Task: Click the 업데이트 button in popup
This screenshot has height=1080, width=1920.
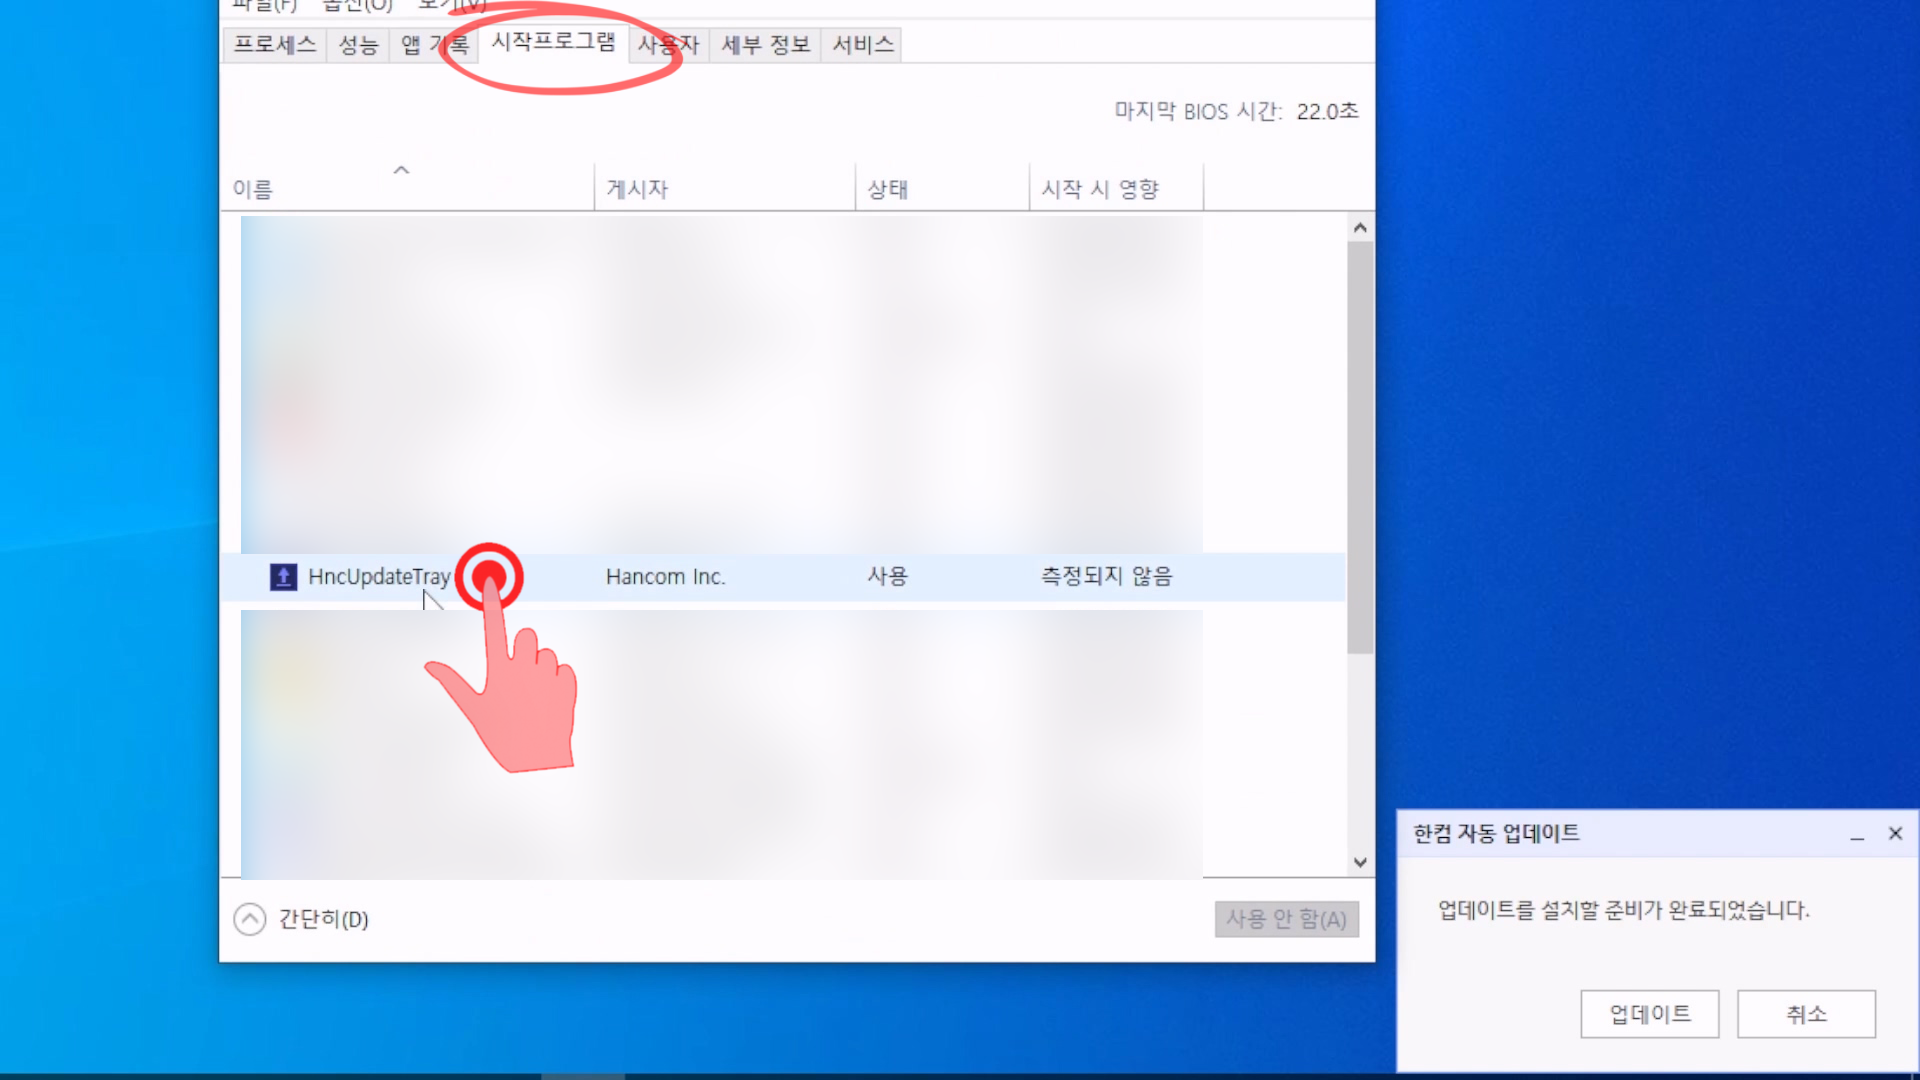Action: click(1649, 1014)
